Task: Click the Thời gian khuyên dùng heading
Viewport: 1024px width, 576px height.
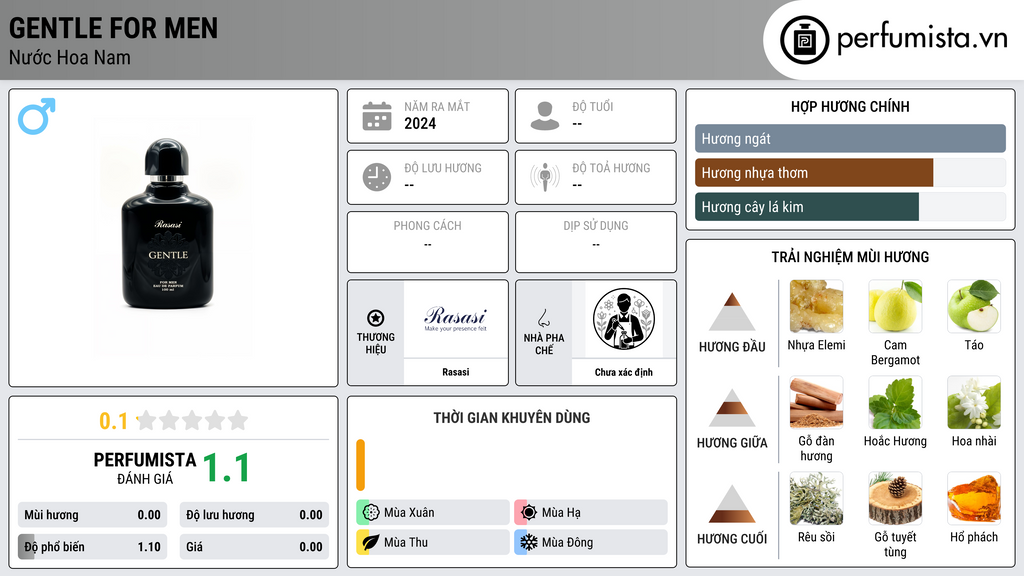Action: [512, 417]
